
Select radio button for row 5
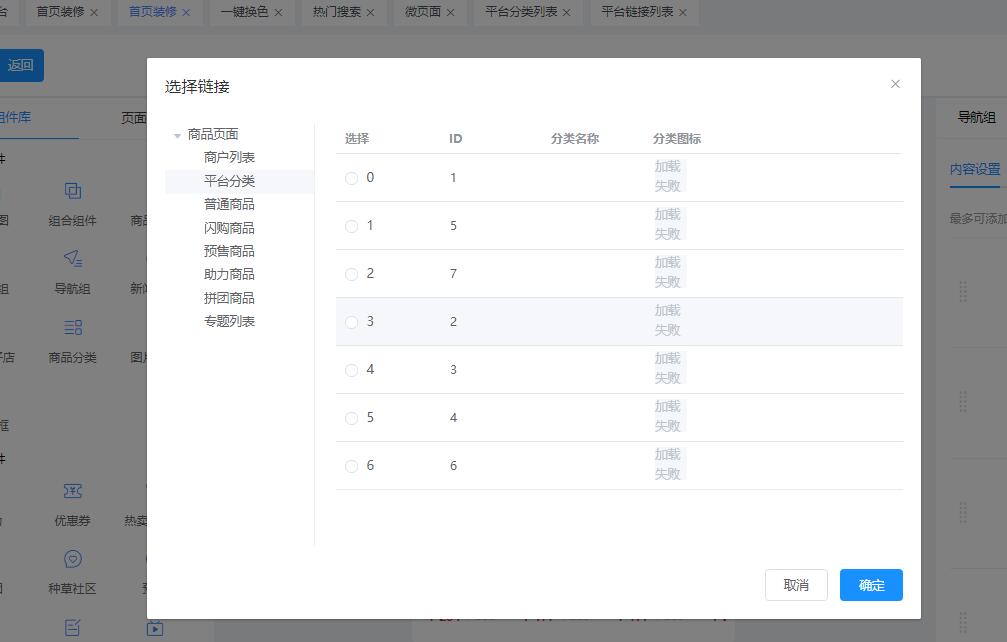pos(351,418)
